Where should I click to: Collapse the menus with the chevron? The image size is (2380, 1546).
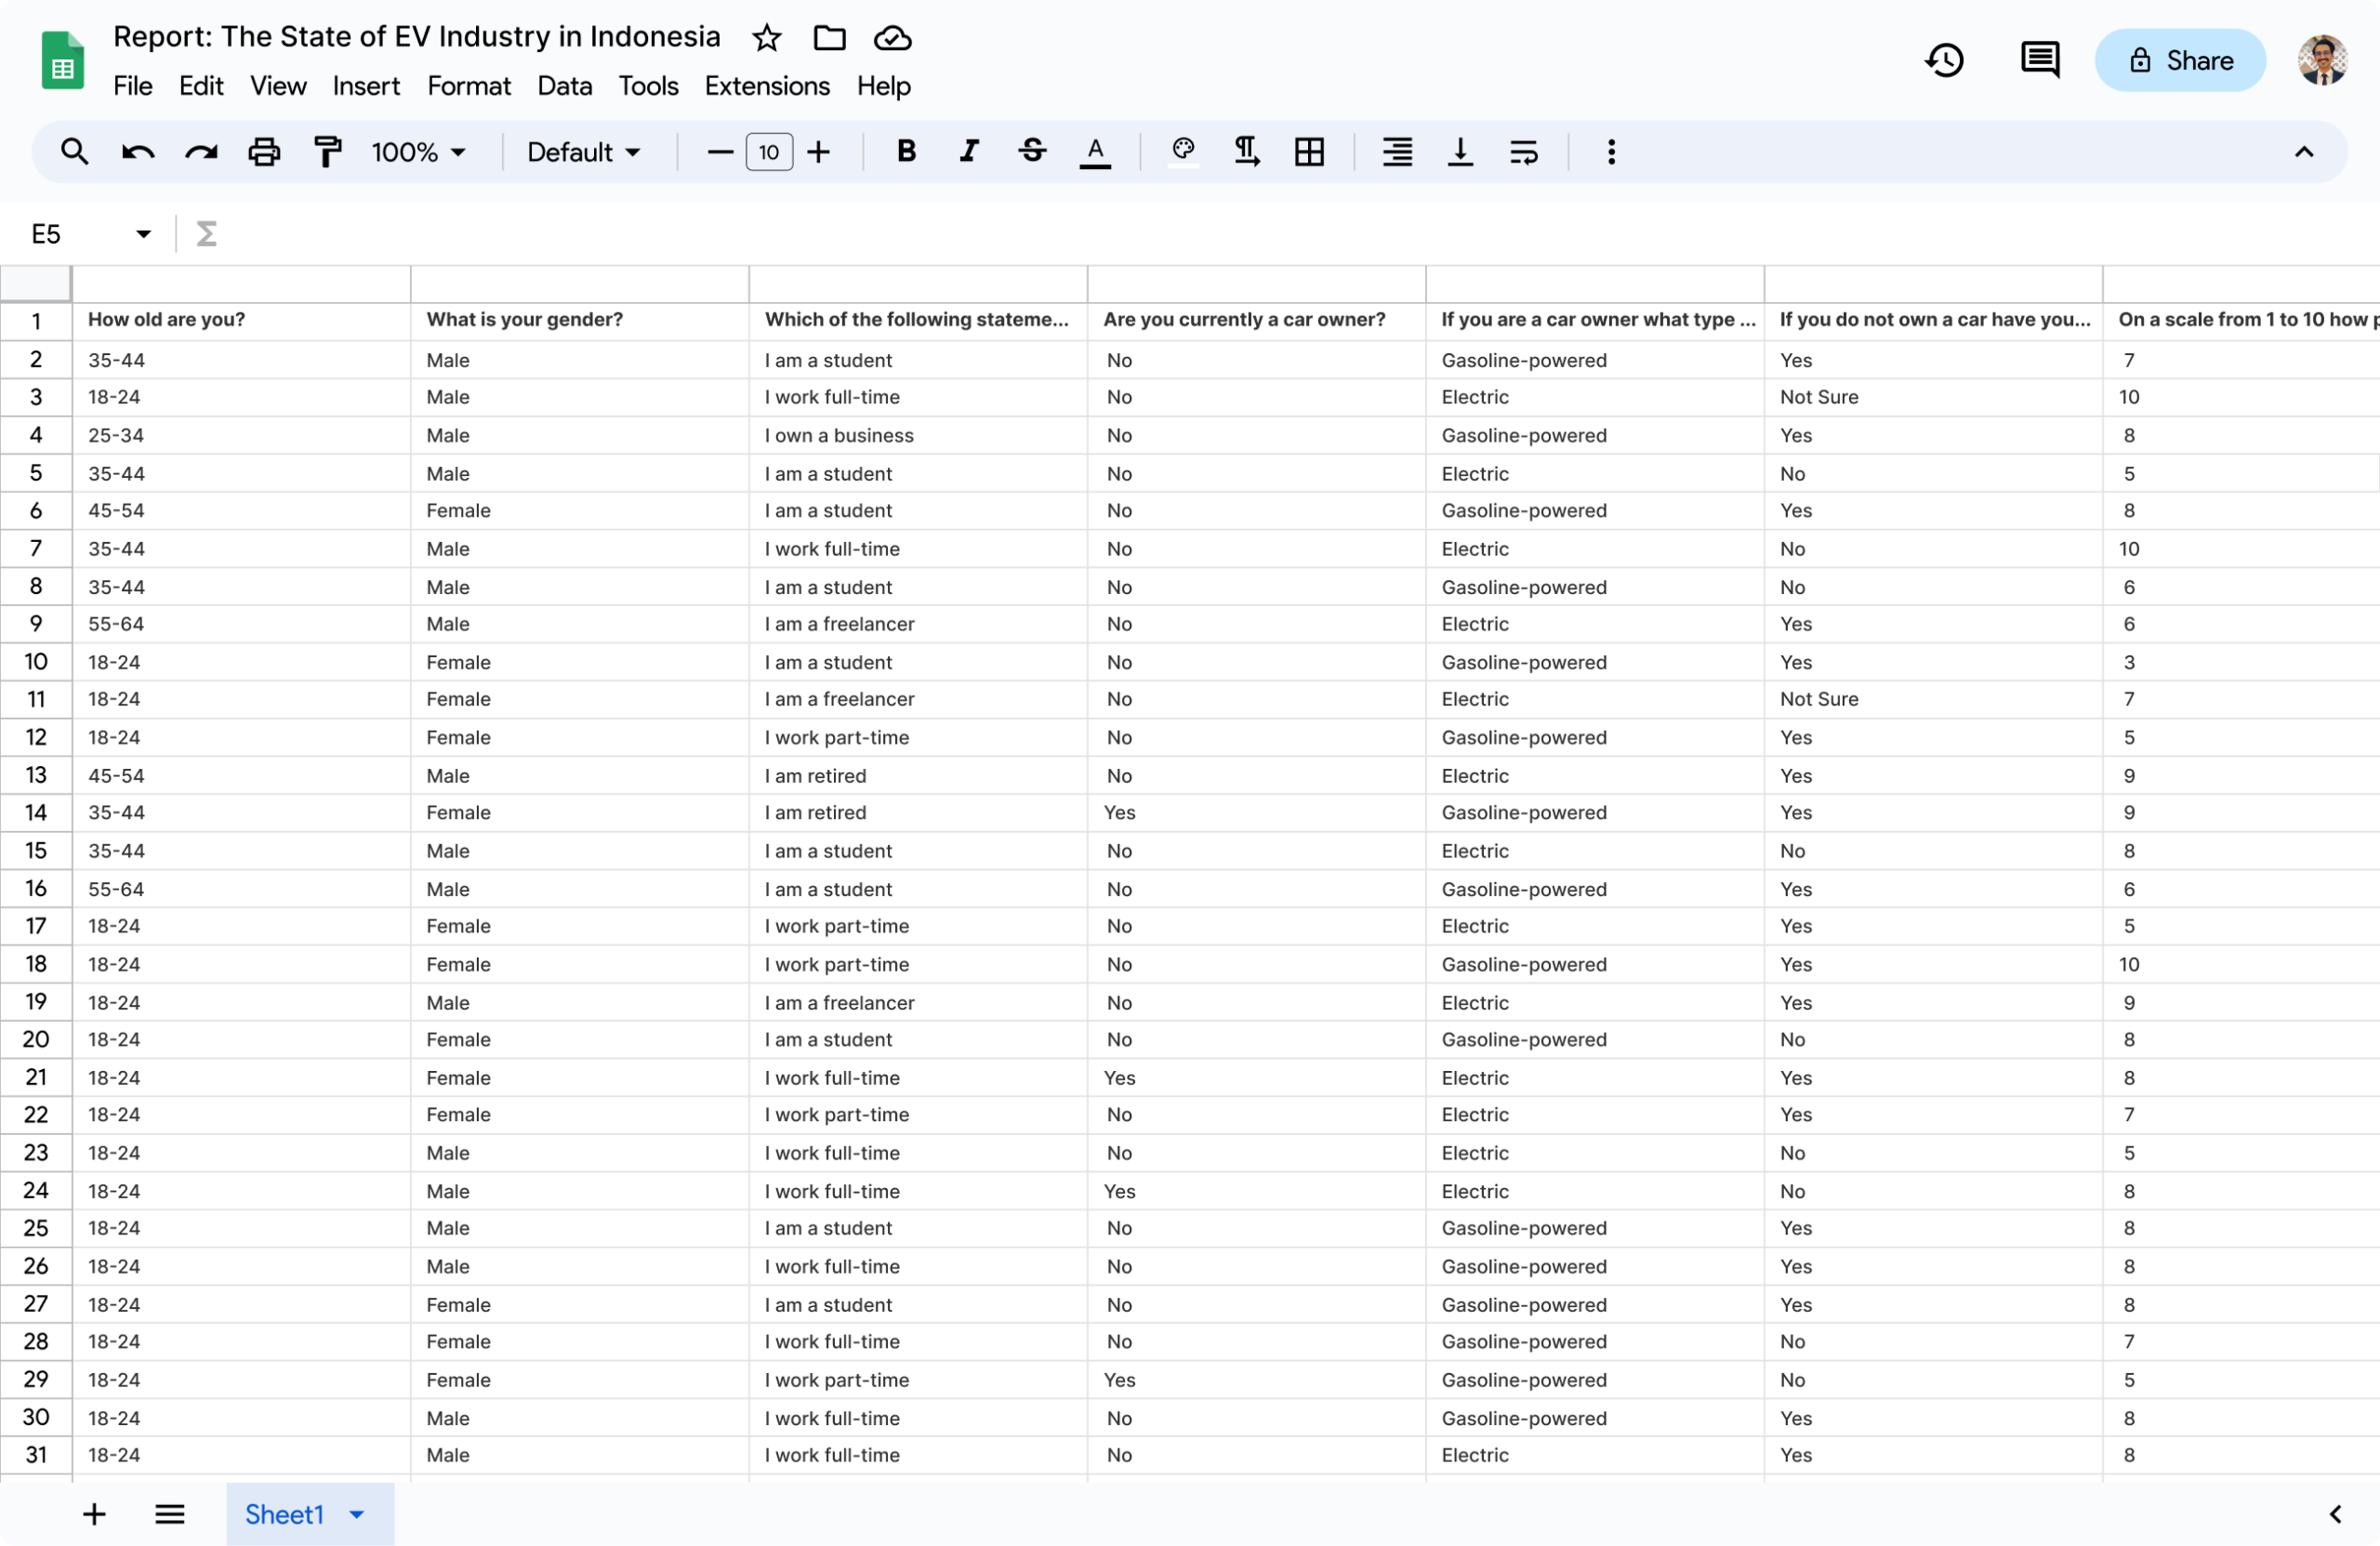pyautogui.click(x=2304, y=152)
